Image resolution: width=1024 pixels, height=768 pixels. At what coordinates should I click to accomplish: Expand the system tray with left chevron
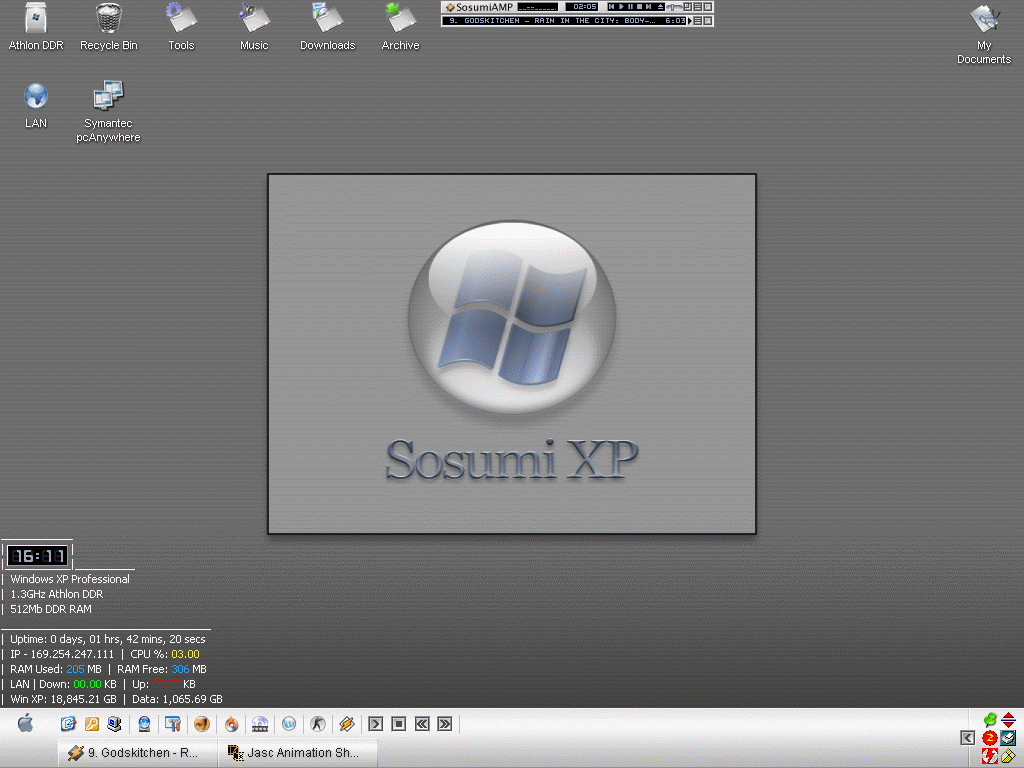[967, 738]
